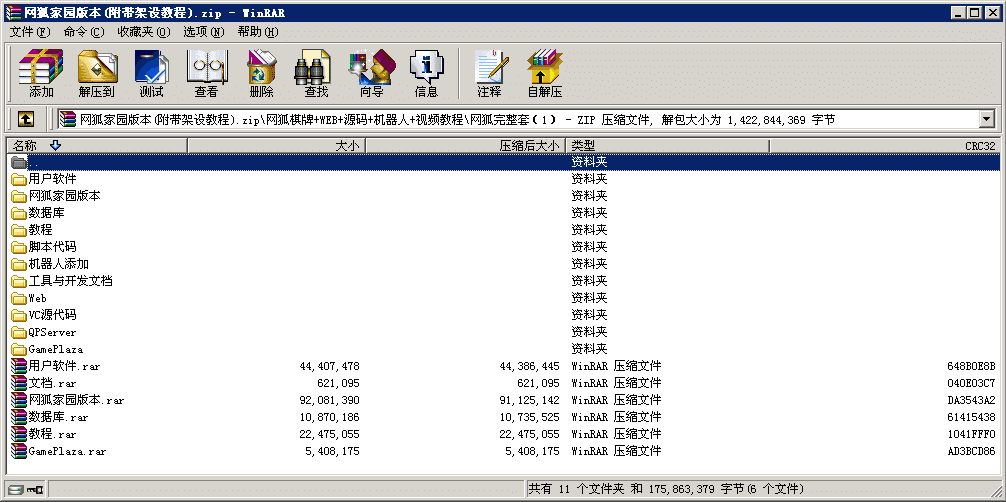The image size is (1006, 502).
Task: Click CRC32 value AD3BCD86
Action: pyautogui.click(x=971, y=451)
